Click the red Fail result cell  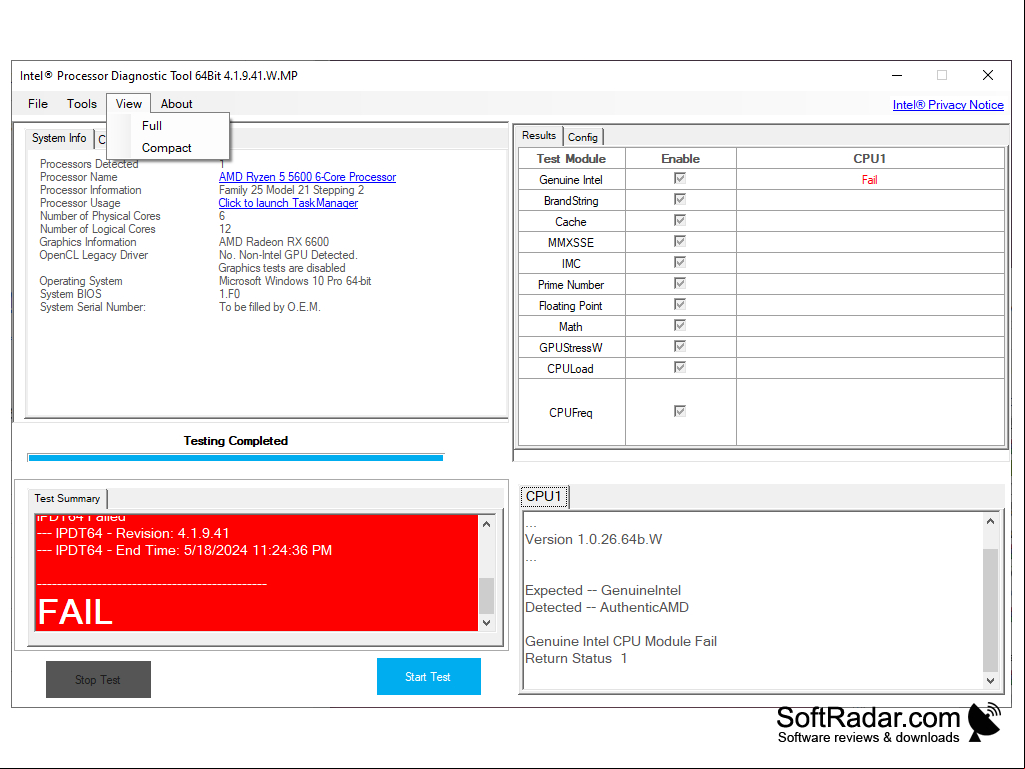869,180
